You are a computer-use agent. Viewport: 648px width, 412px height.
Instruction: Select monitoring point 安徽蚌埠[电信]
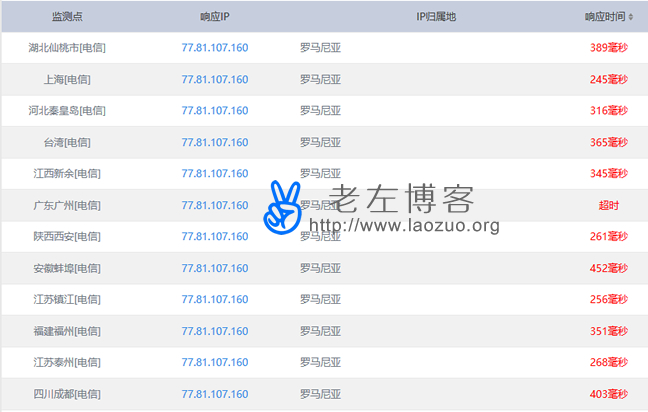tap(67, 268)
